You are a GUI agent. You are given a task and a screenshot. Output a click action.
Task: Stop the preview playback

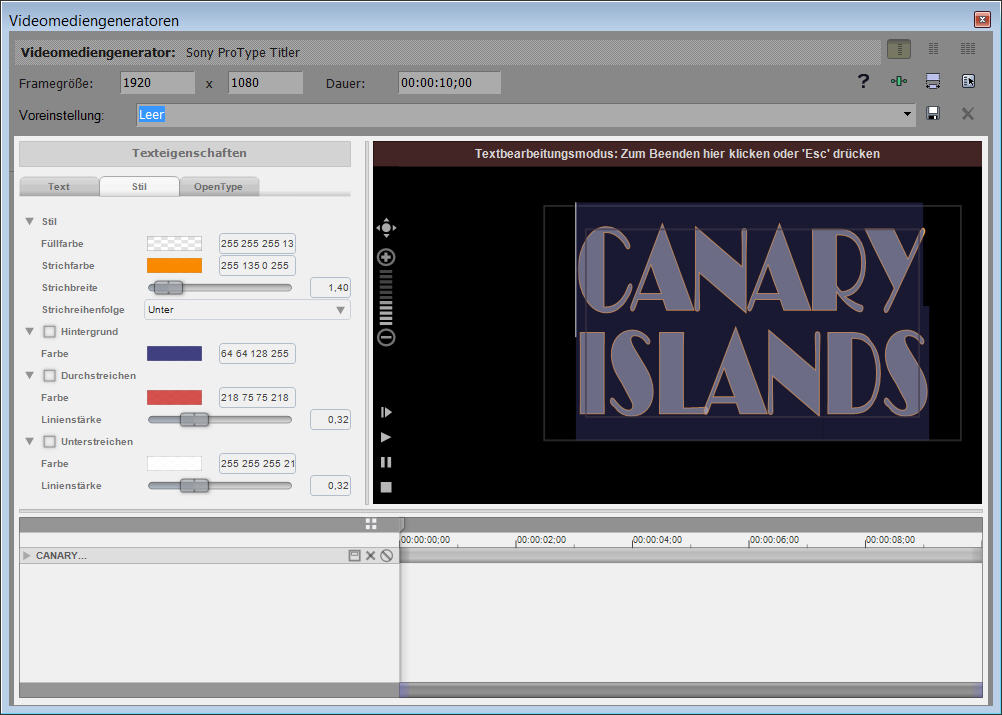tap(386, 487)
